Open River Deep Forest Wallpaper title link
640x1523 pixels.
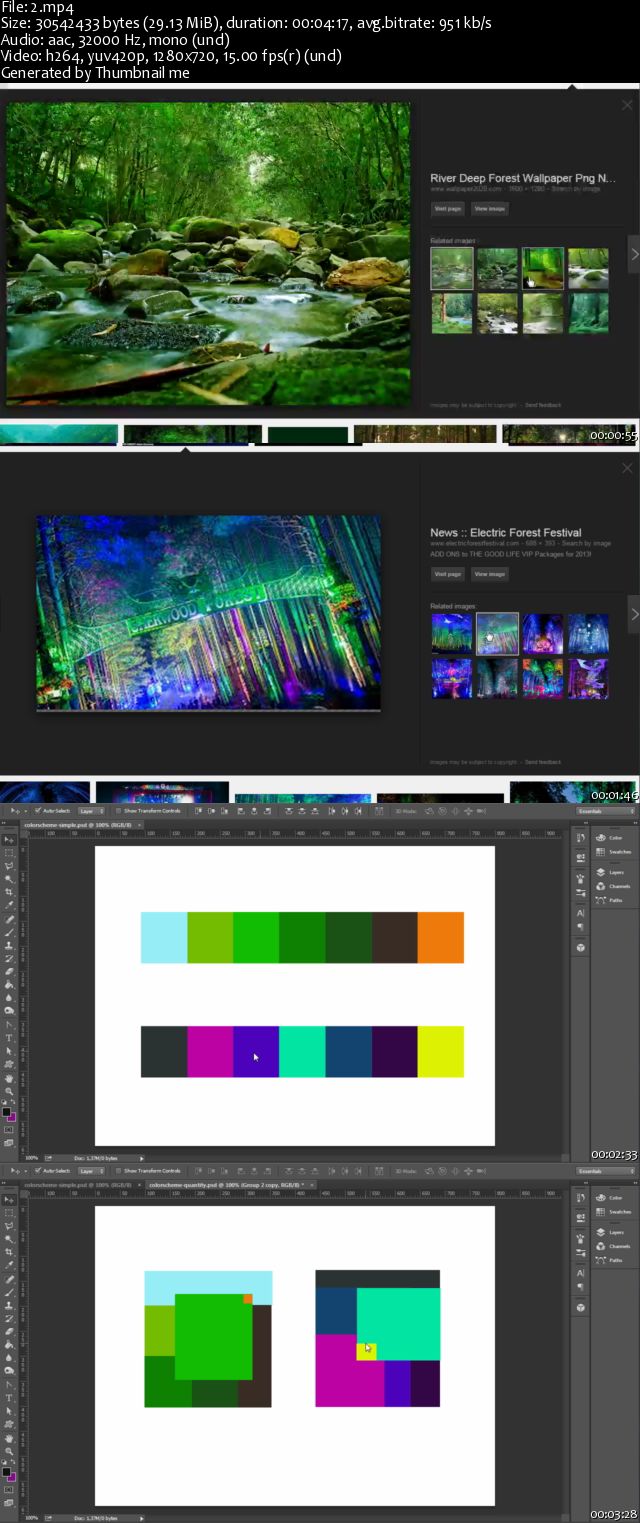point(522,178)
